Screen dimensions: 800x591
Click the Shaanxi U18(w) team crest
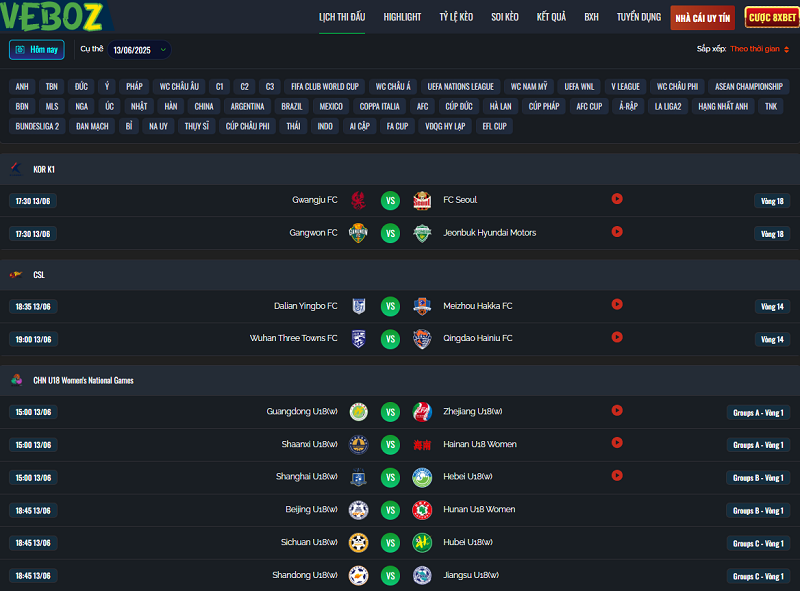click(359, 445)
